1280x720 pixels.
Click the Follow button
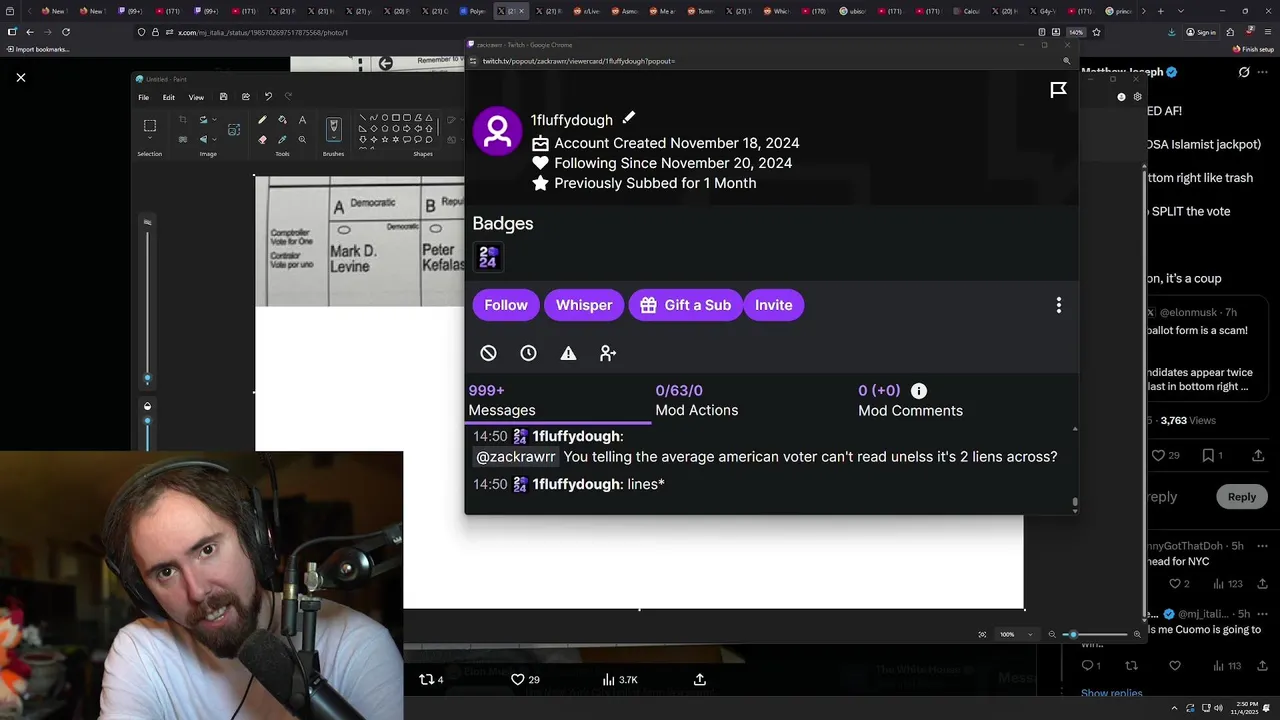[x=506, y=305]
